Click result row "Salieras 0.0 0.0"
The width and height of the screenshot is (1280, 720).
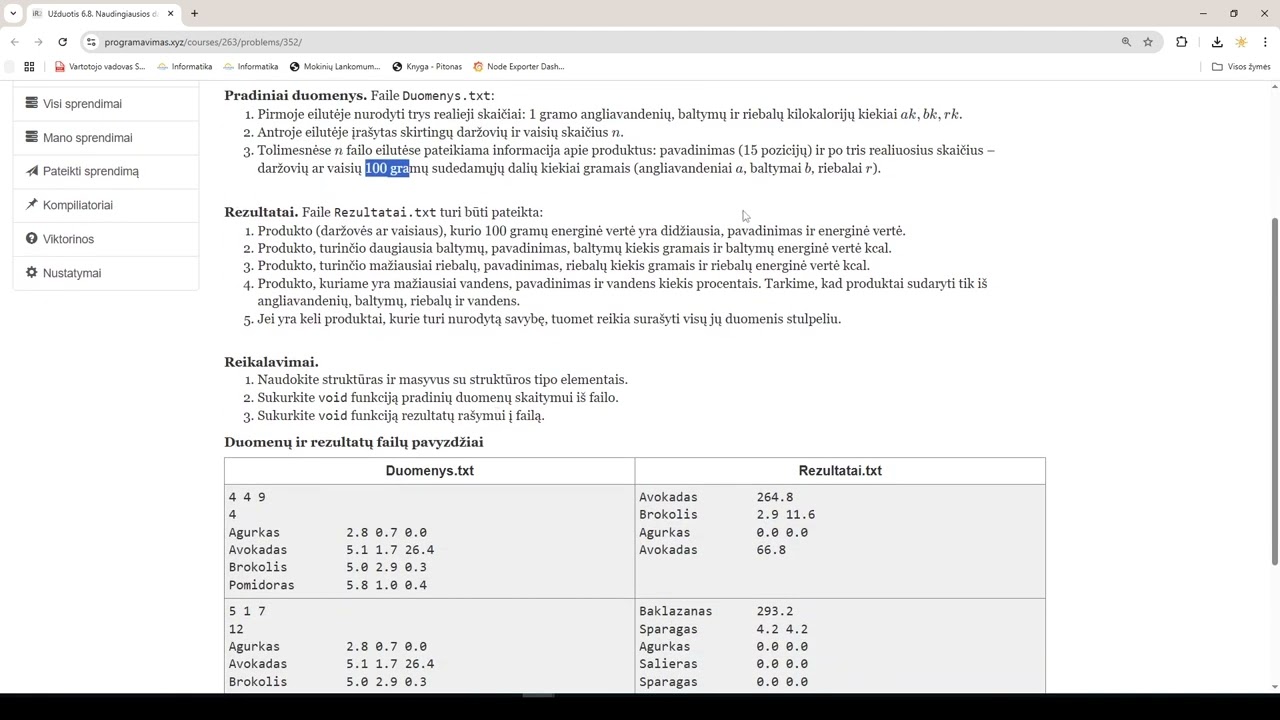click(x=724, y=664)
